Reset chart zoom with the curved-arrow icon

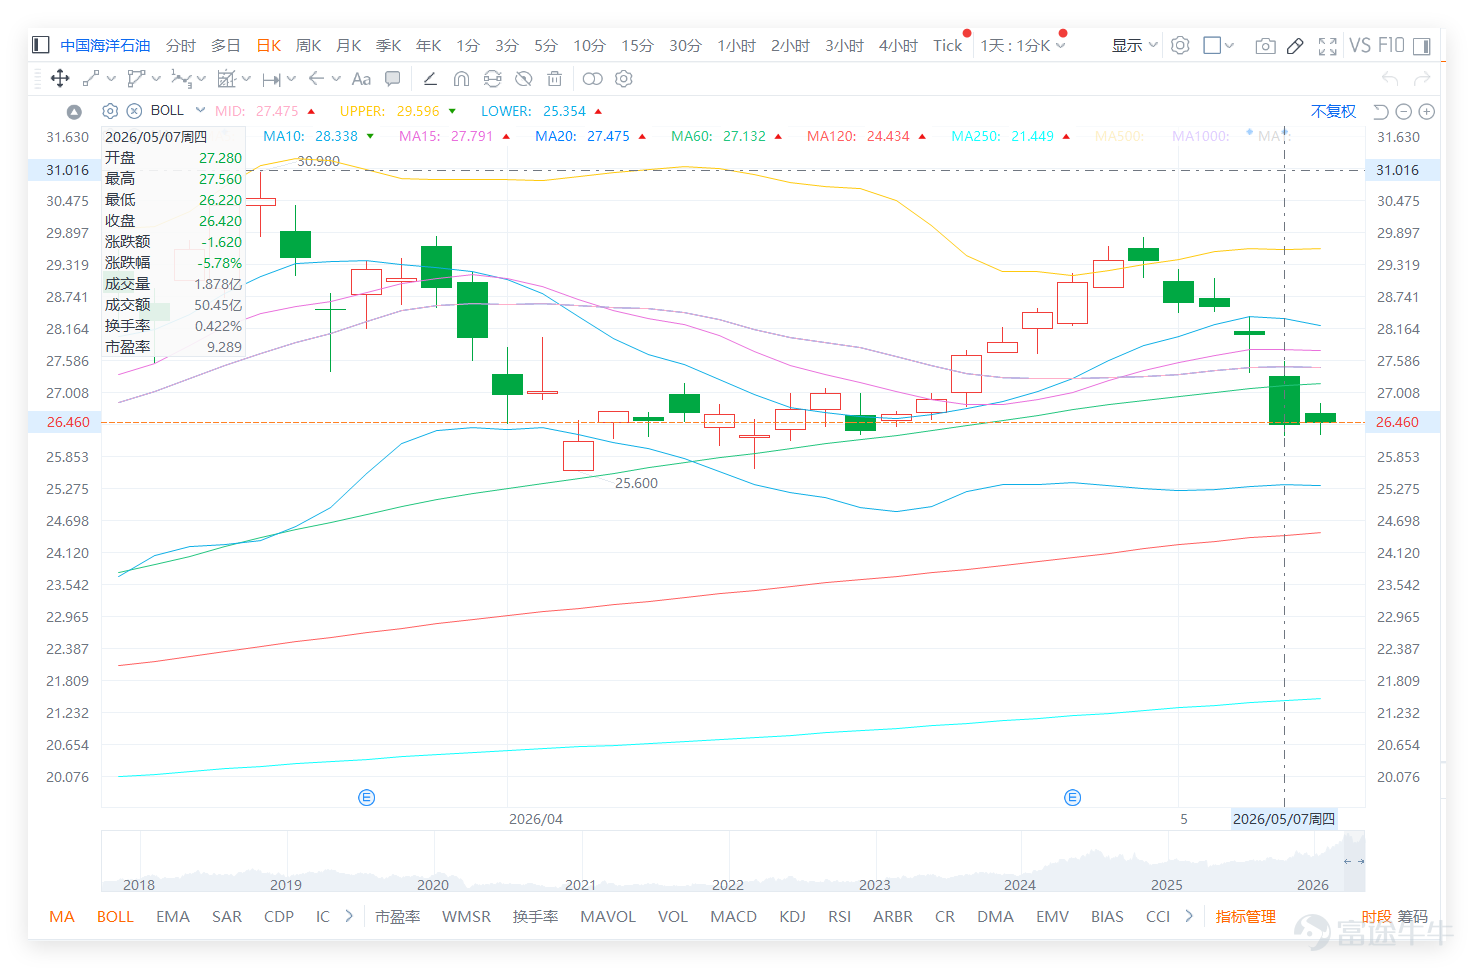(x=1381, y=112)
